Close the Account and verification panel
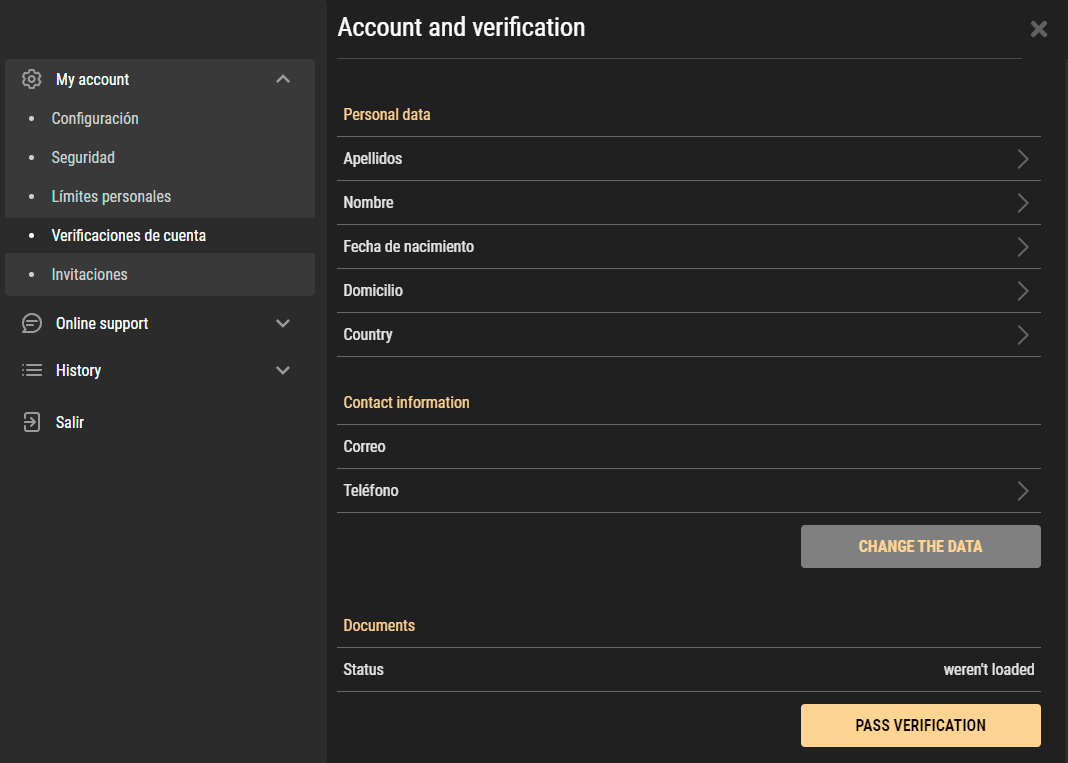 click(x=1039, y=29)
